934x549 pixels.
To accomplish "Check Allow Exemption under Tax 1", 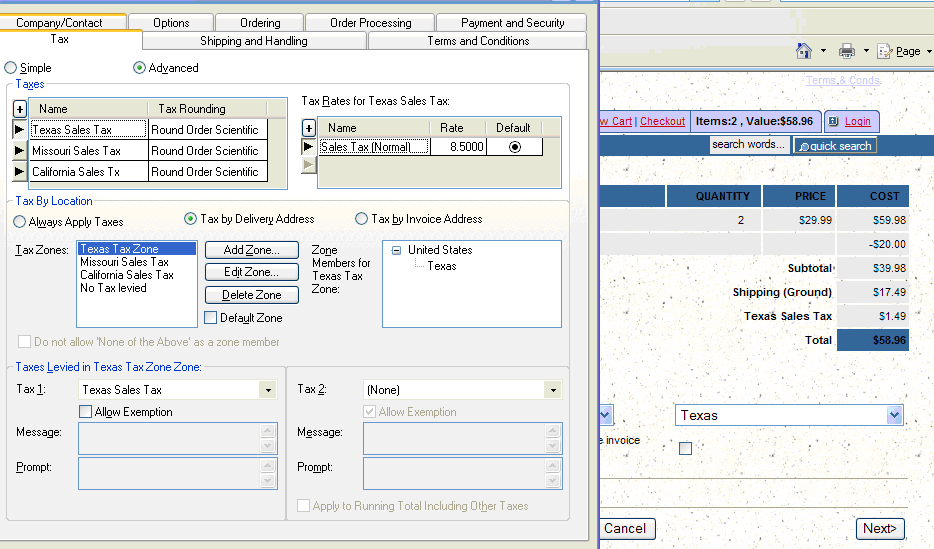I will pyautogui.click(x=85, y=412).
